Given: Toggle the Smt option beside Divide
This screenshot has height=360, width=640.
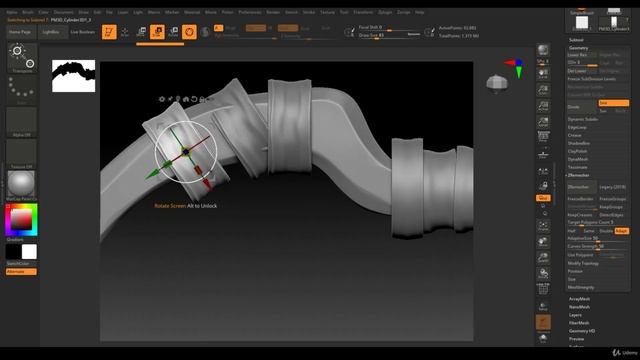Looking at the screenshot, I should tap(613, 103).
